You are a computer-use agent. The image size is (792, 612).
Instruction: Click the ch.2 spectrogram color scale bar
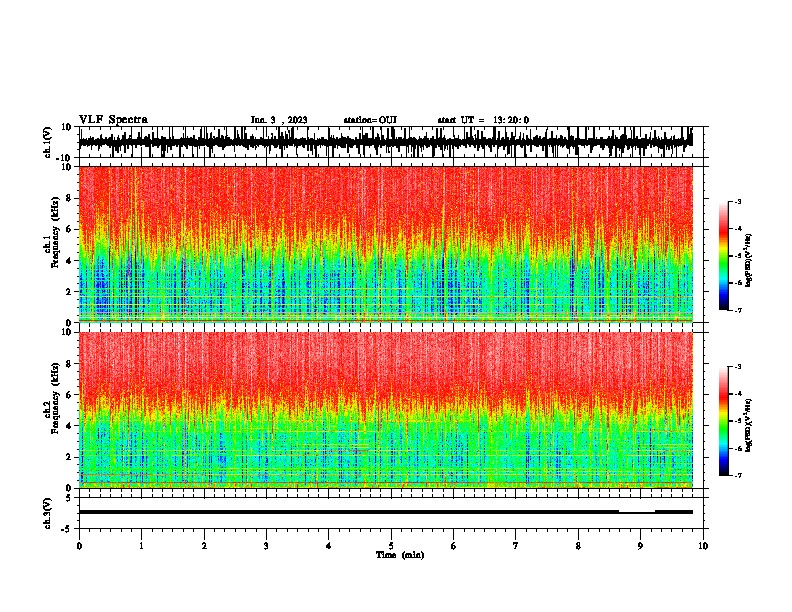[723, 421]
